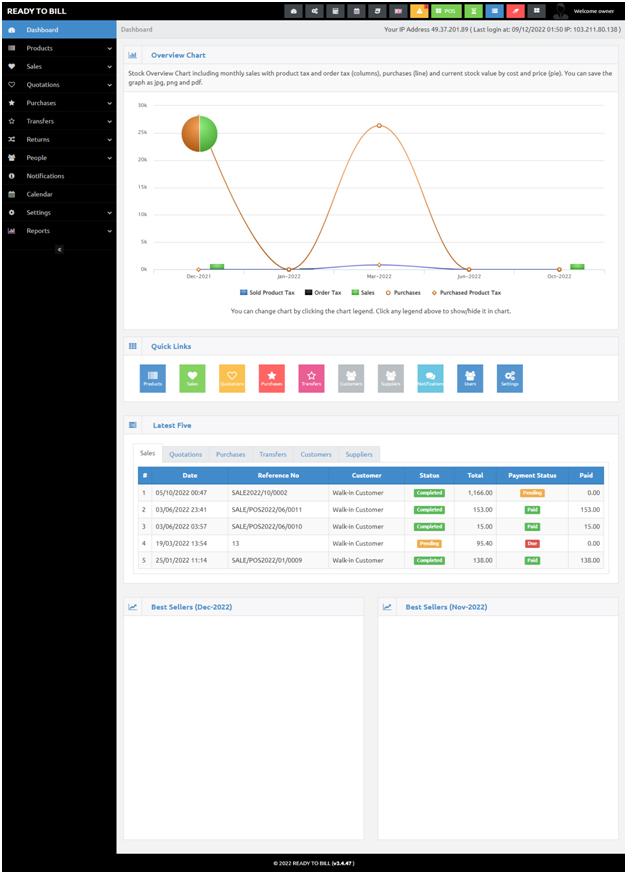Image resolution: width=627 pixels, height=874 pixels.
Task: Click reference SALE2022/10/0002 row
Action: coord(371,493)
